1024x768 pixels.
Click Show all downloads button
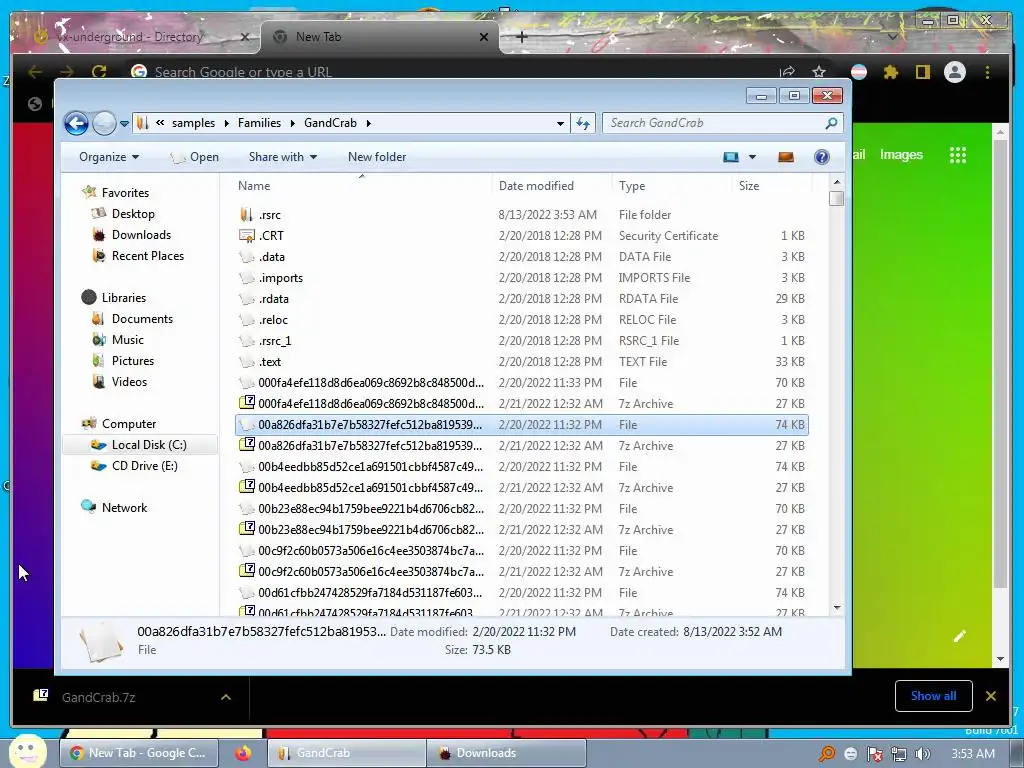tap(933, 696)
